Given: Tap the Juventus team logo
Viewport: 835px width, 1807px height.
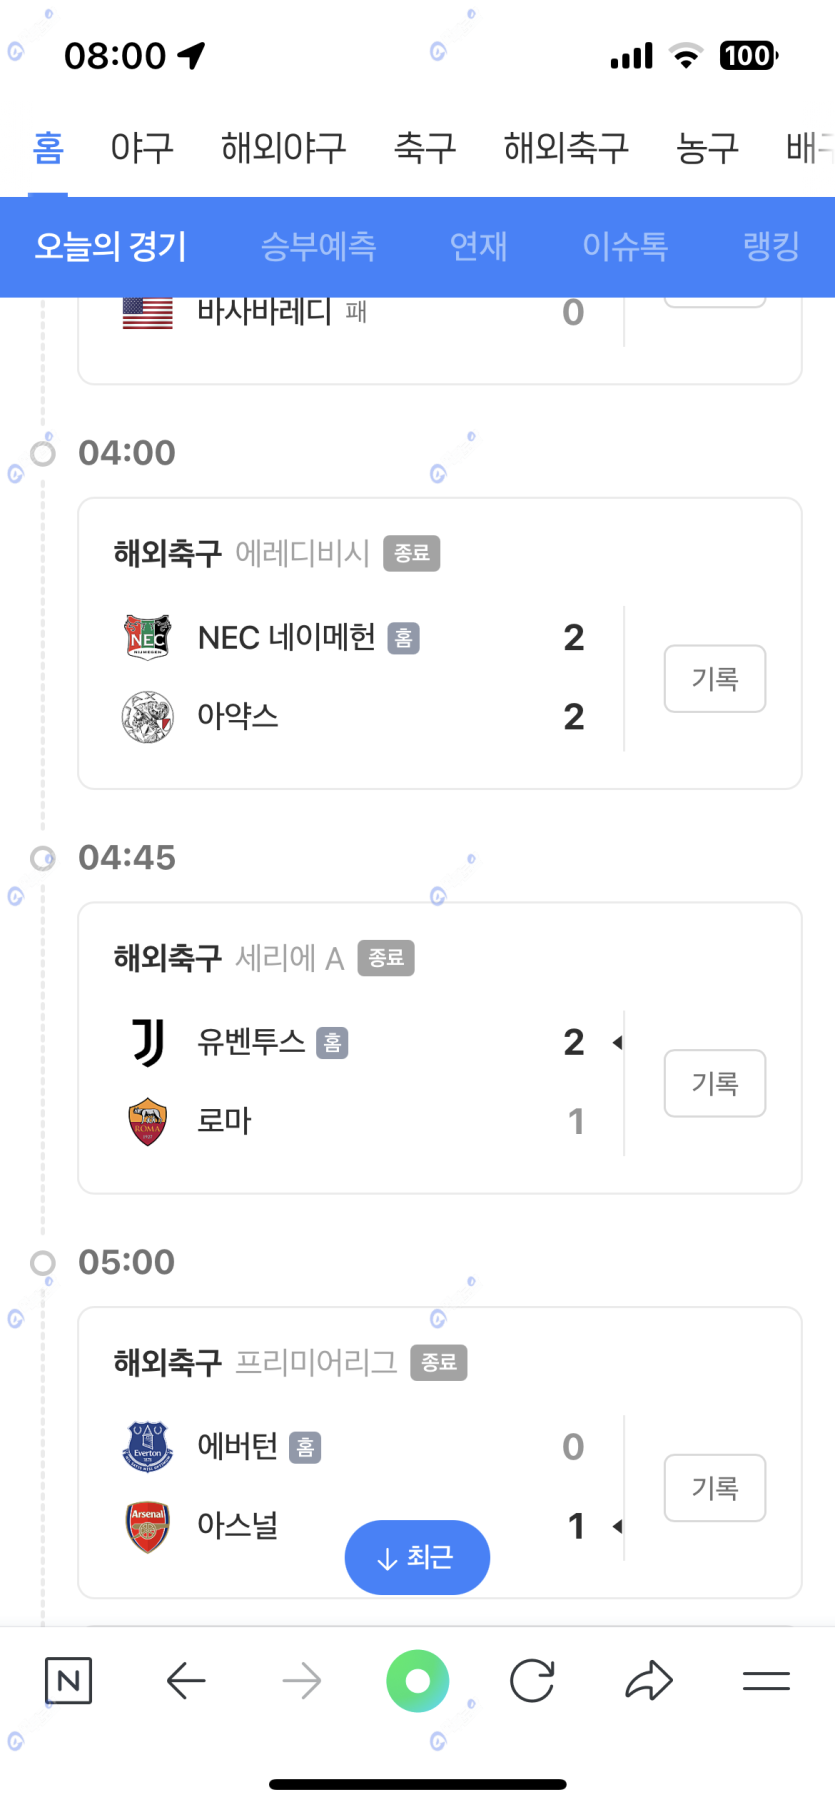Looking at the screenshot, I should (148, 1042).
